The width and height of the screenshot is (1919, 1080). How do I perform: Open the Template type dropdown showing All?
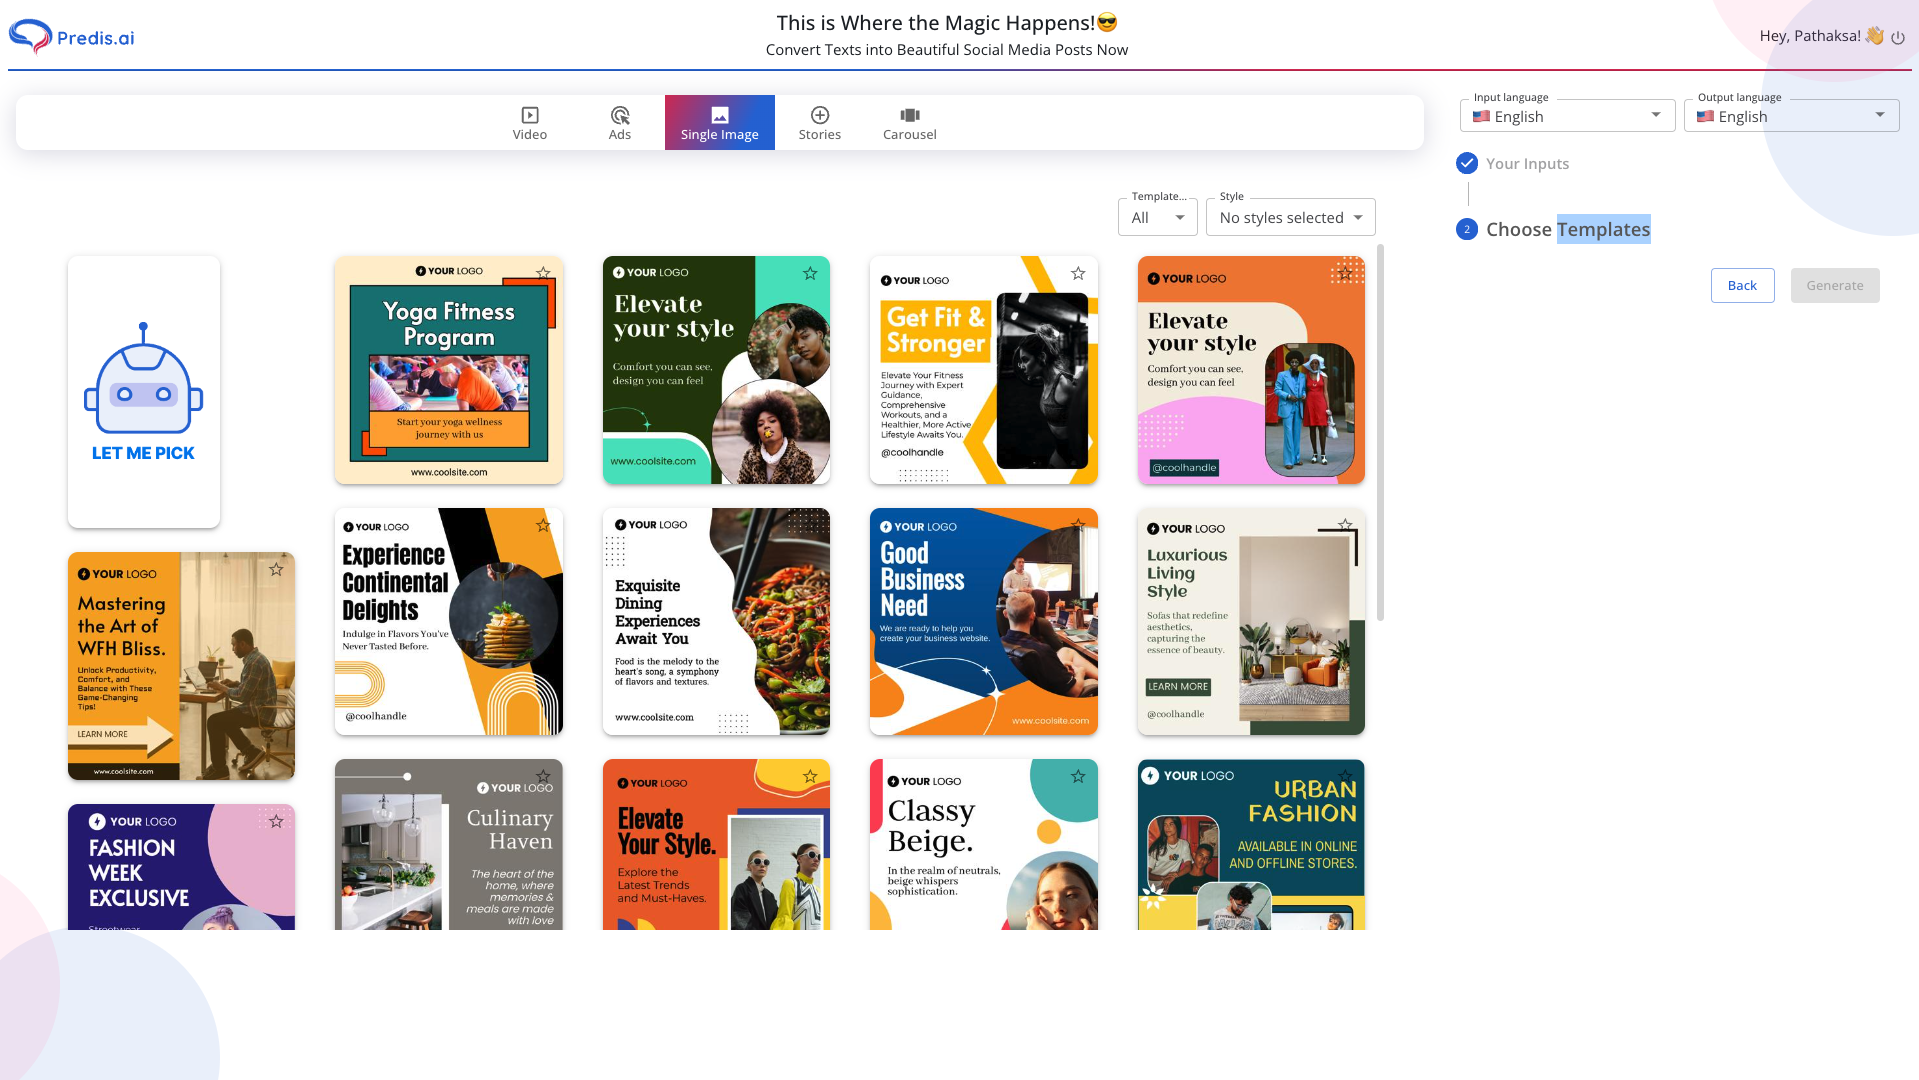1157,218
